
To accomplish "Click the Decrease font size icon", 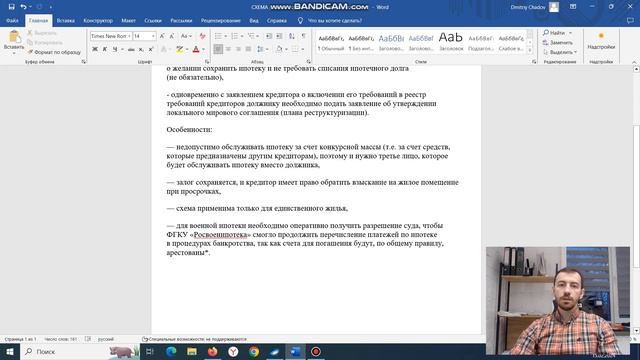I will coord(172,36).
